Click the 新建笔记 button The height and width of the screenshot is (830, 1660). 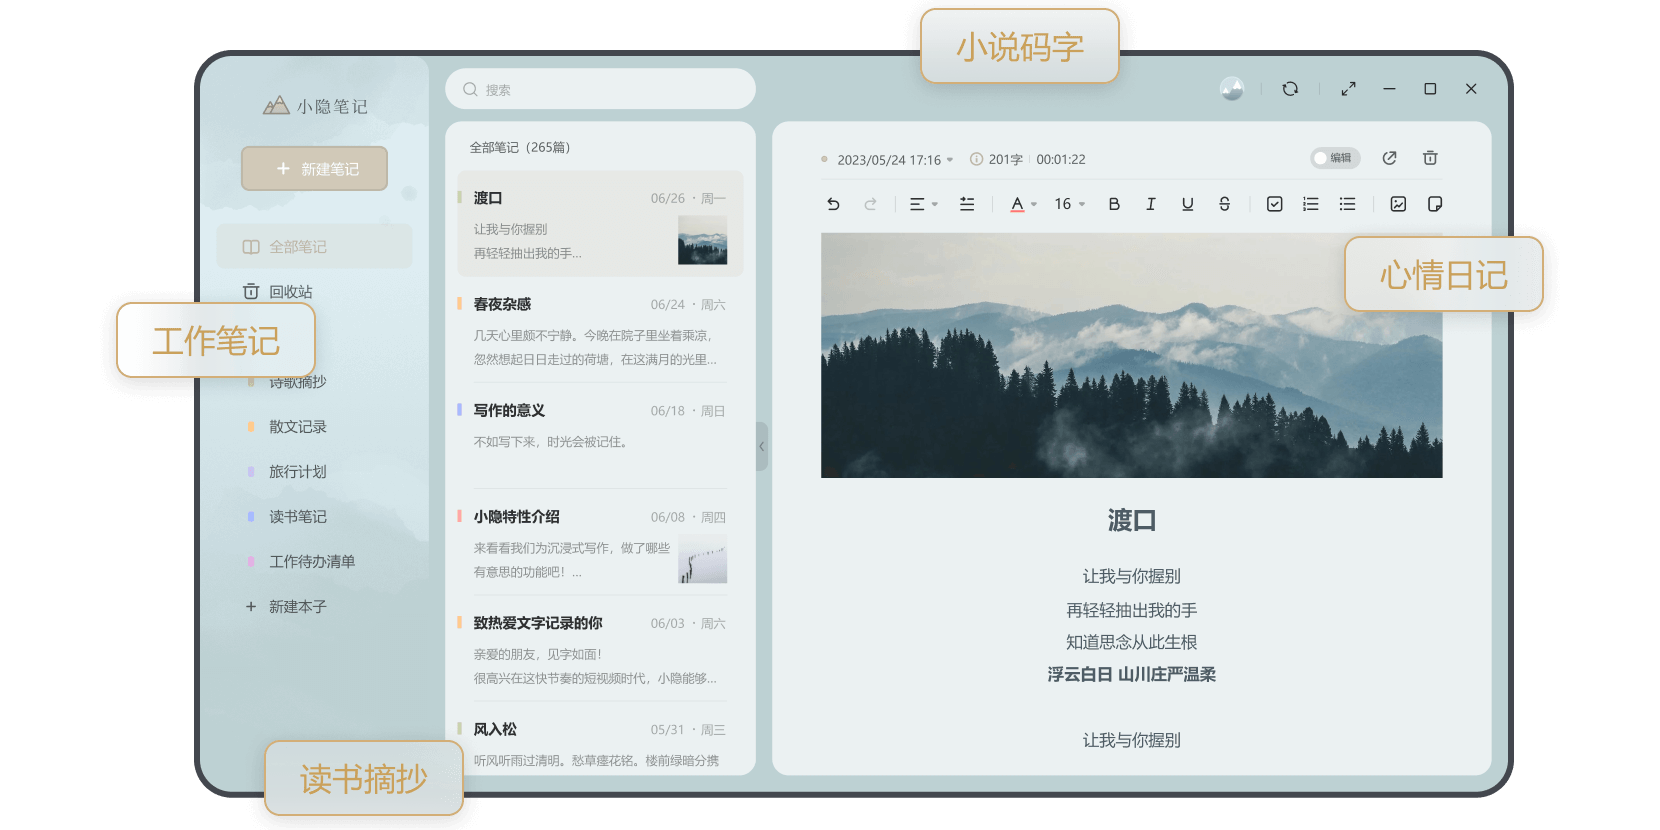click(314, 169)
